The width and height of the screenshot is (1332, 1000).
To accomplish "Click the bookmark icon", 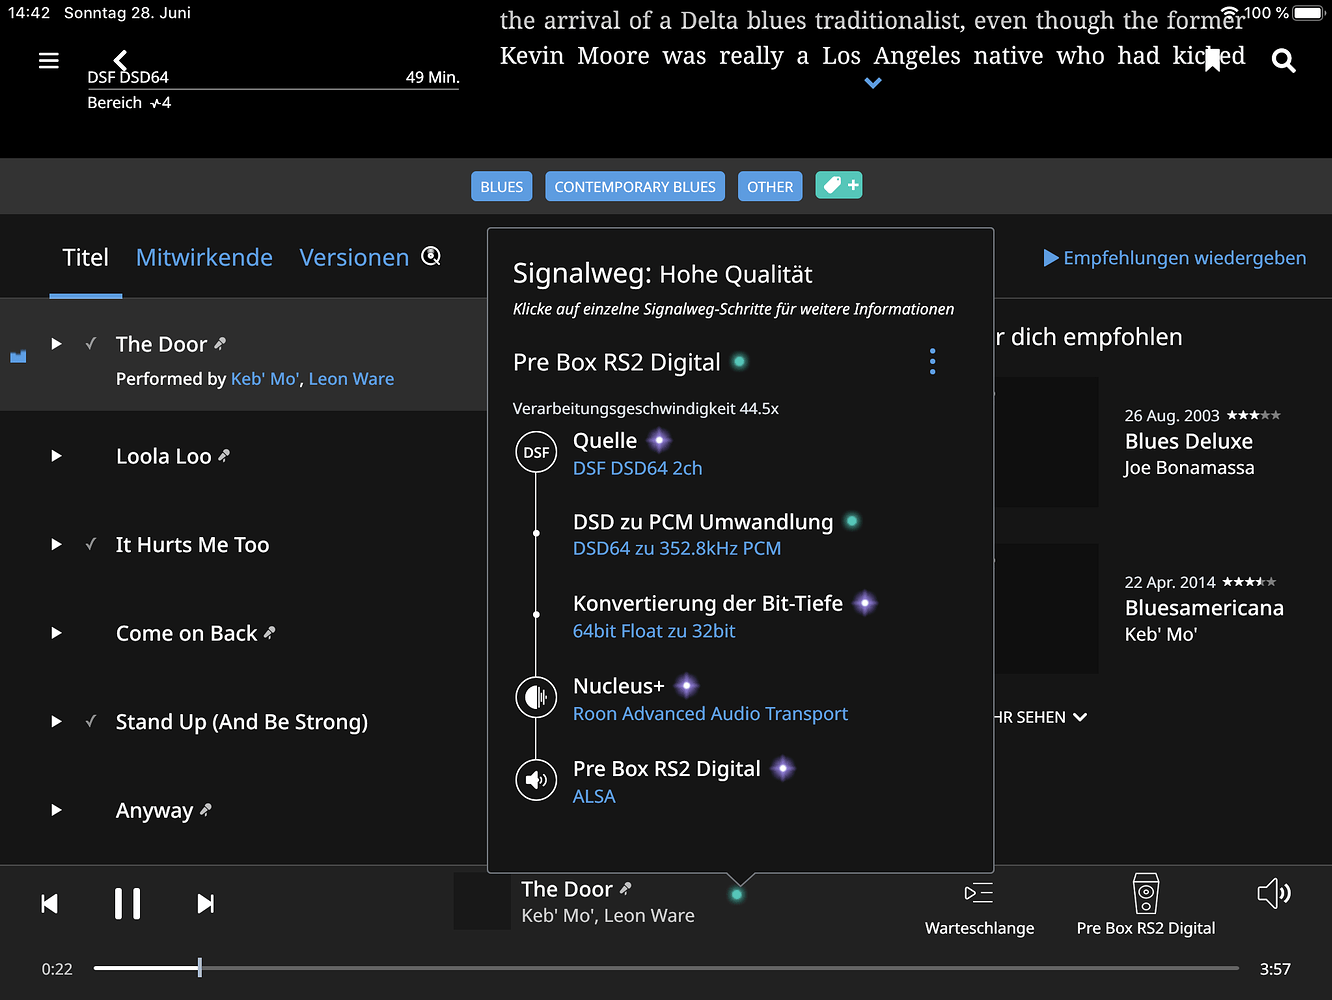I will tap(1212, 60).
